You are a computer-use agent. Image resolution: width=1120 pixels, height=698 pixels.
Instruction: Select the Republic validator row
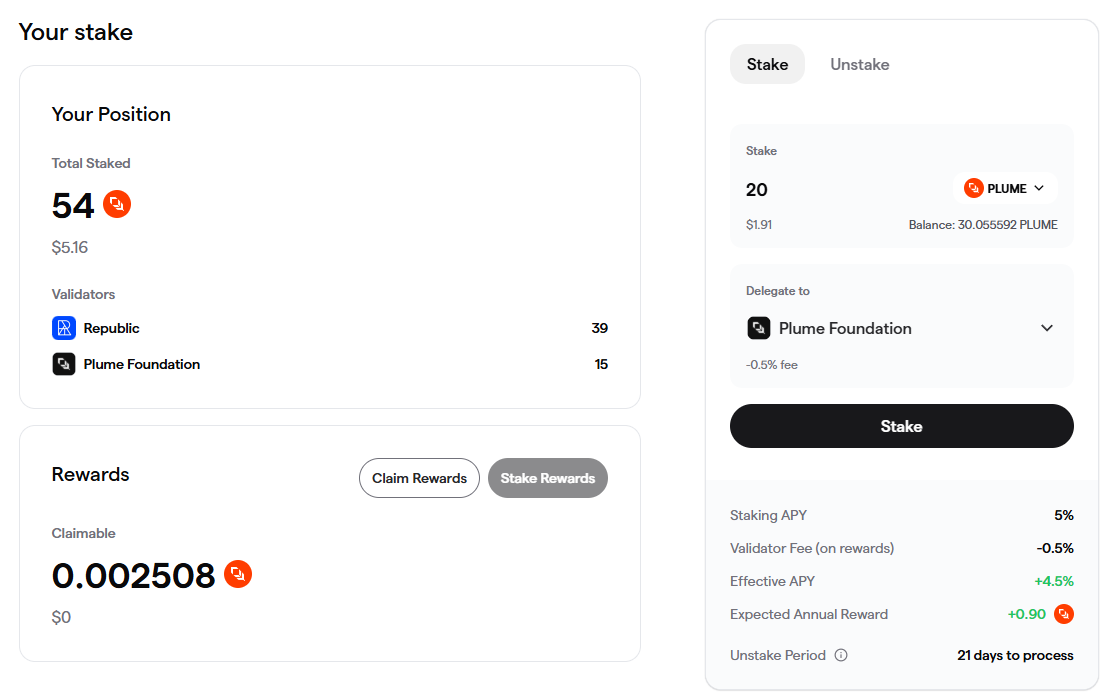tap(329, 328)
